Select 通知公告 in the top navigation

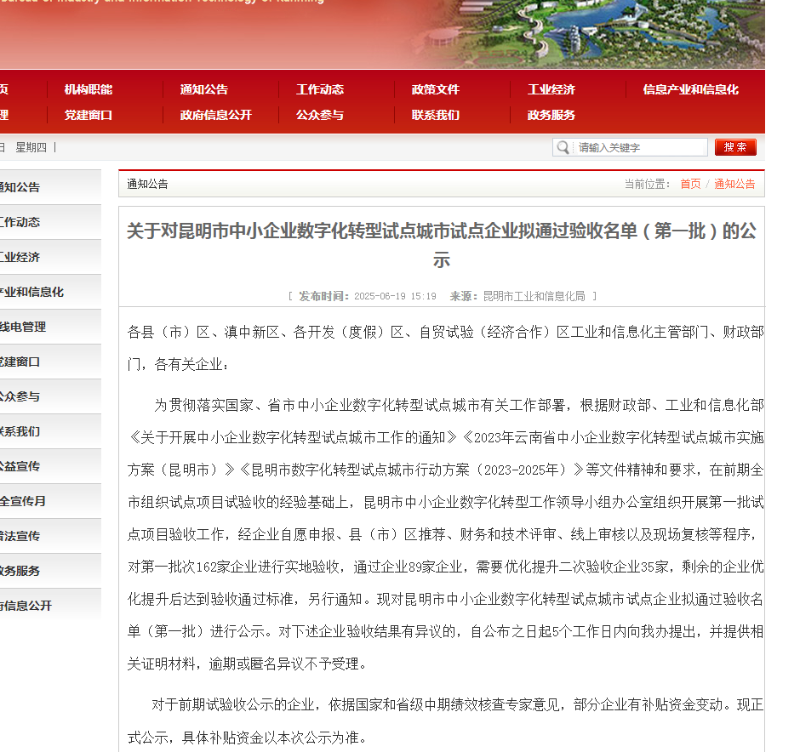[203, 89]
